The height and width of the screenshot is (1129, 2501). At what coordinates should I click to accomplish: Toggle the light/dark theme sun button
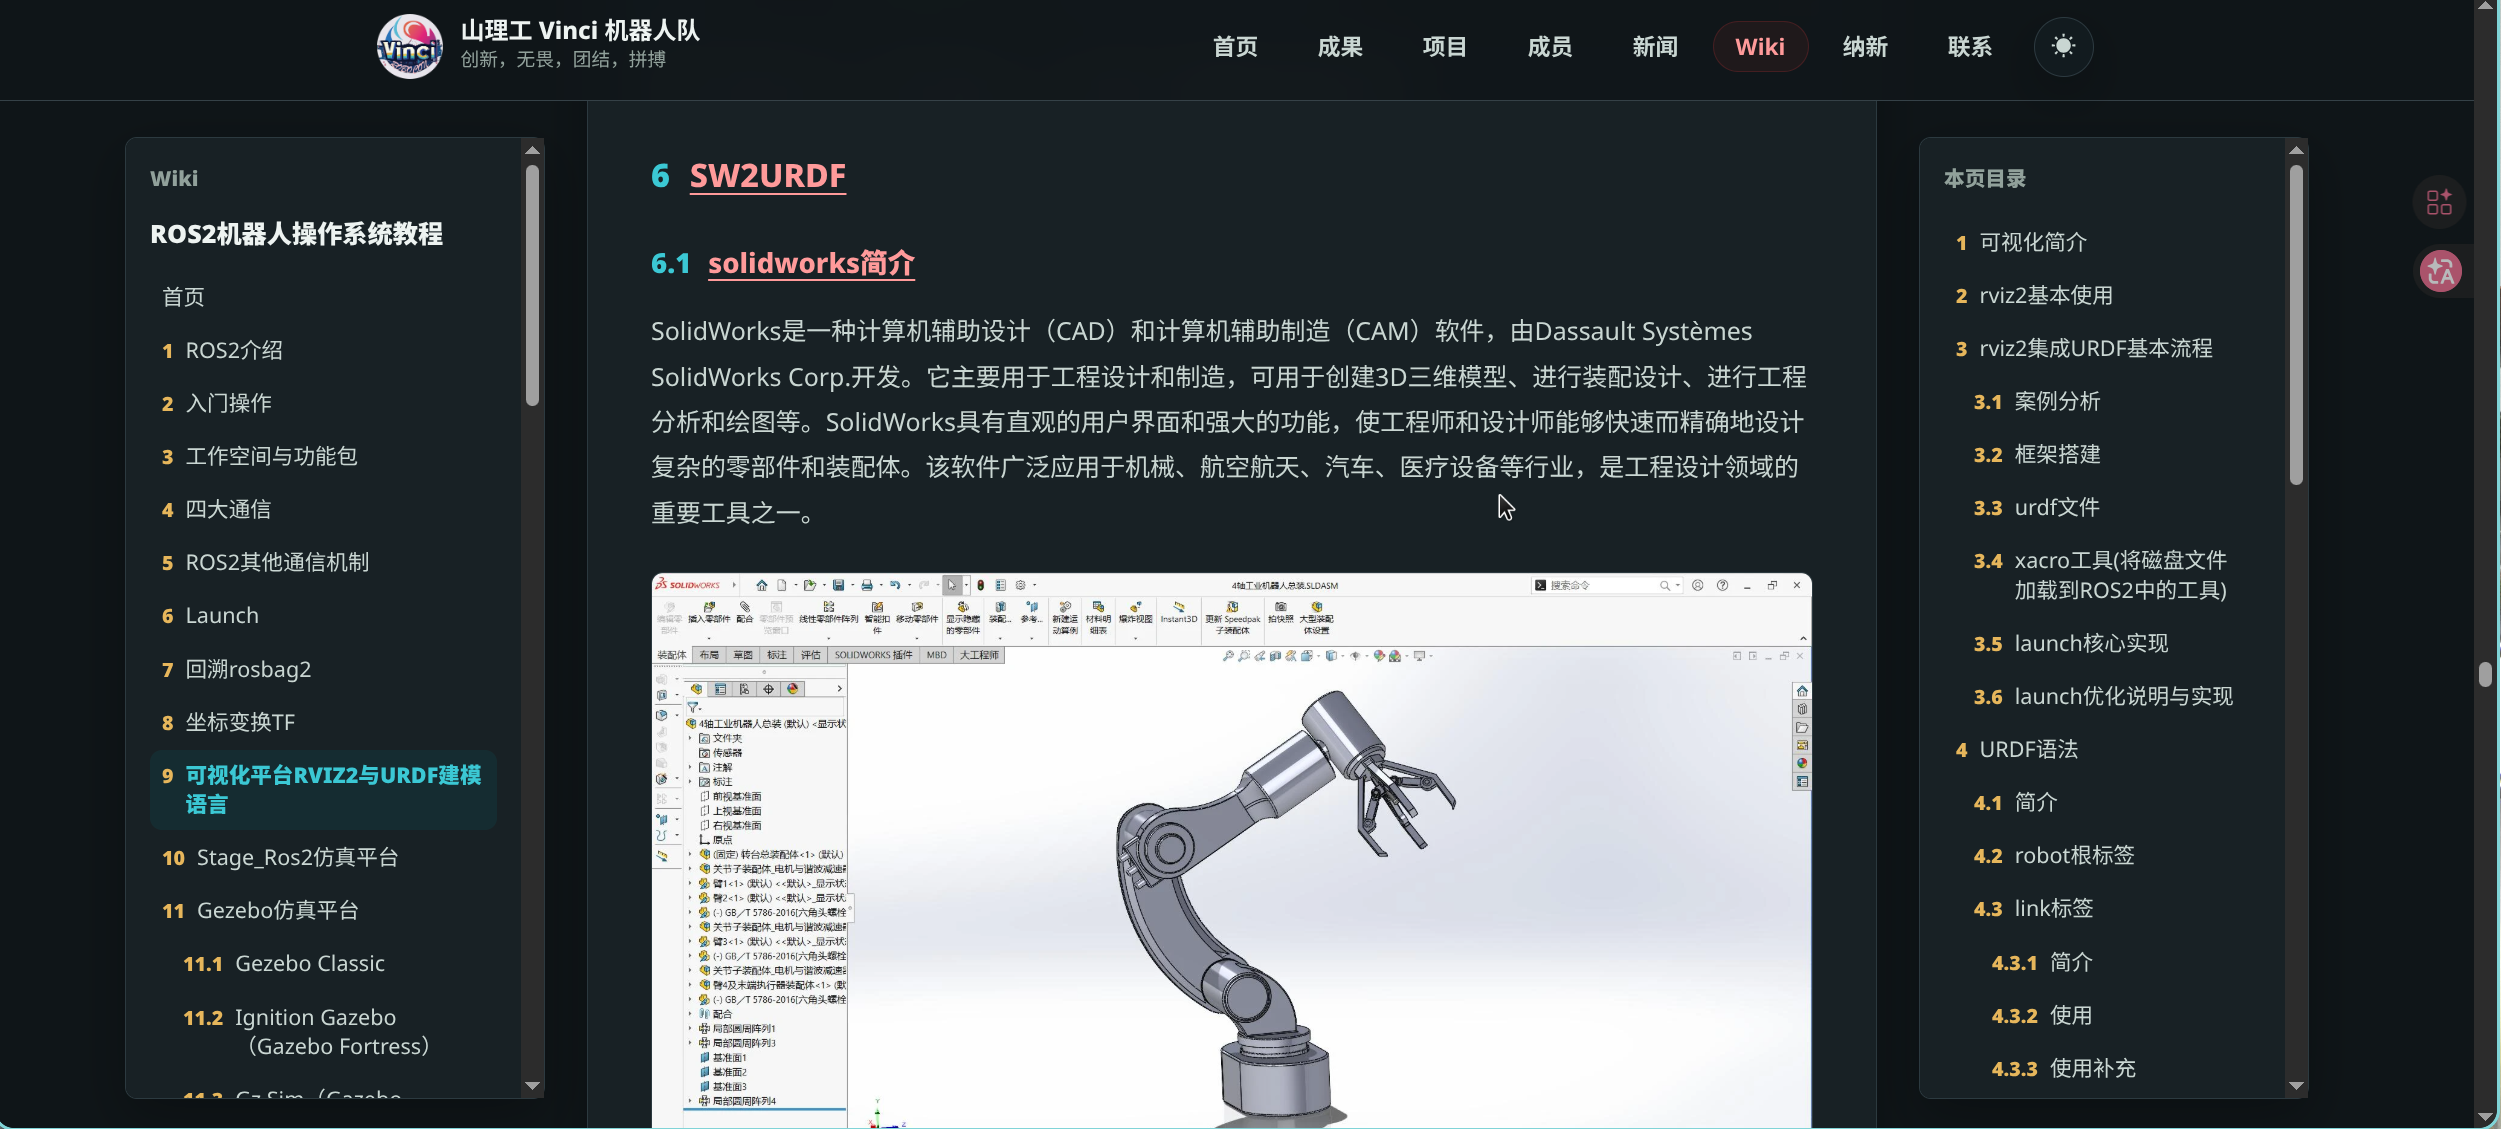click(2063, 47)
